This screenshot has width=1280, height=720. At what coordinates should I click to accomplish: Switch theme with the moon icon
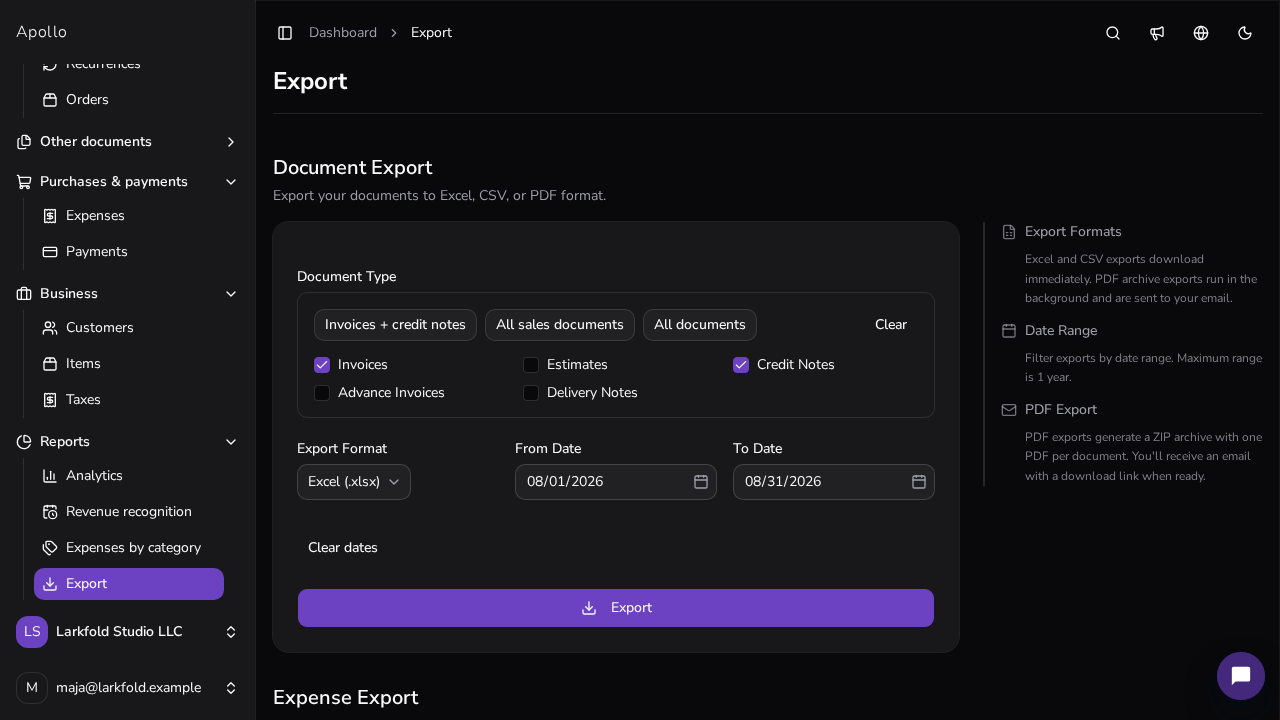(x=1245, y=33)
